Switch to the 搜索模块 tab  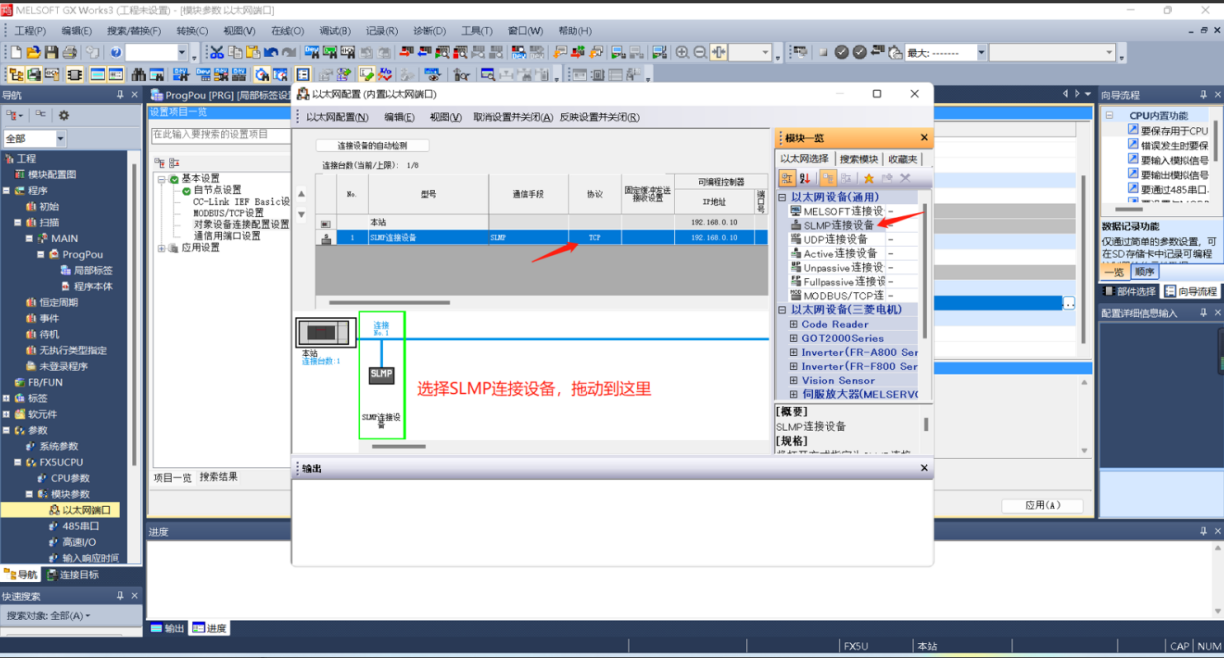tap(858, 159)
